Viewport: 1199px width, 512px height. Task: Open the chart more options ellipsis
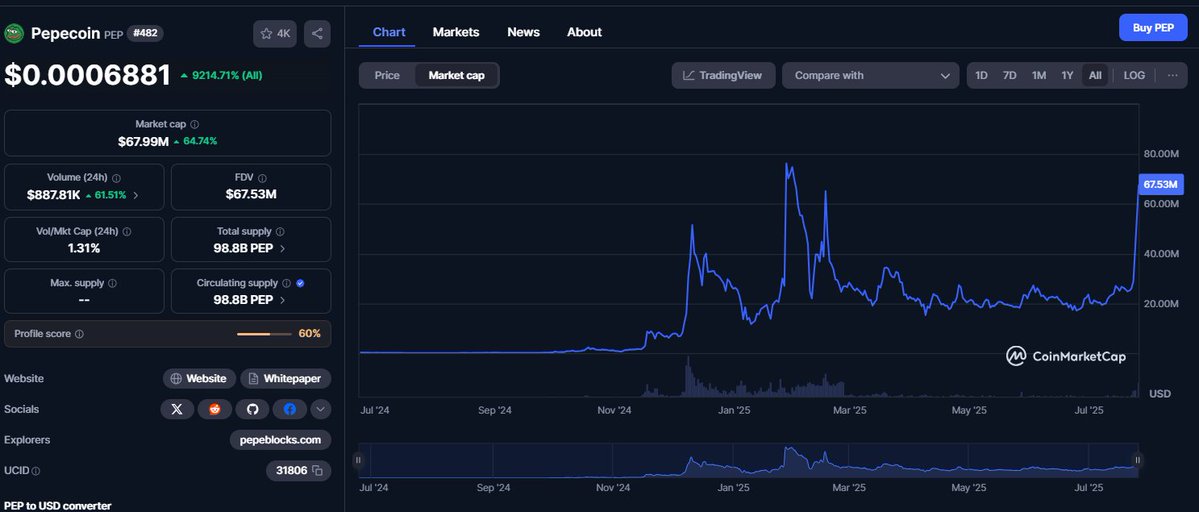[x=1172, y=75]
